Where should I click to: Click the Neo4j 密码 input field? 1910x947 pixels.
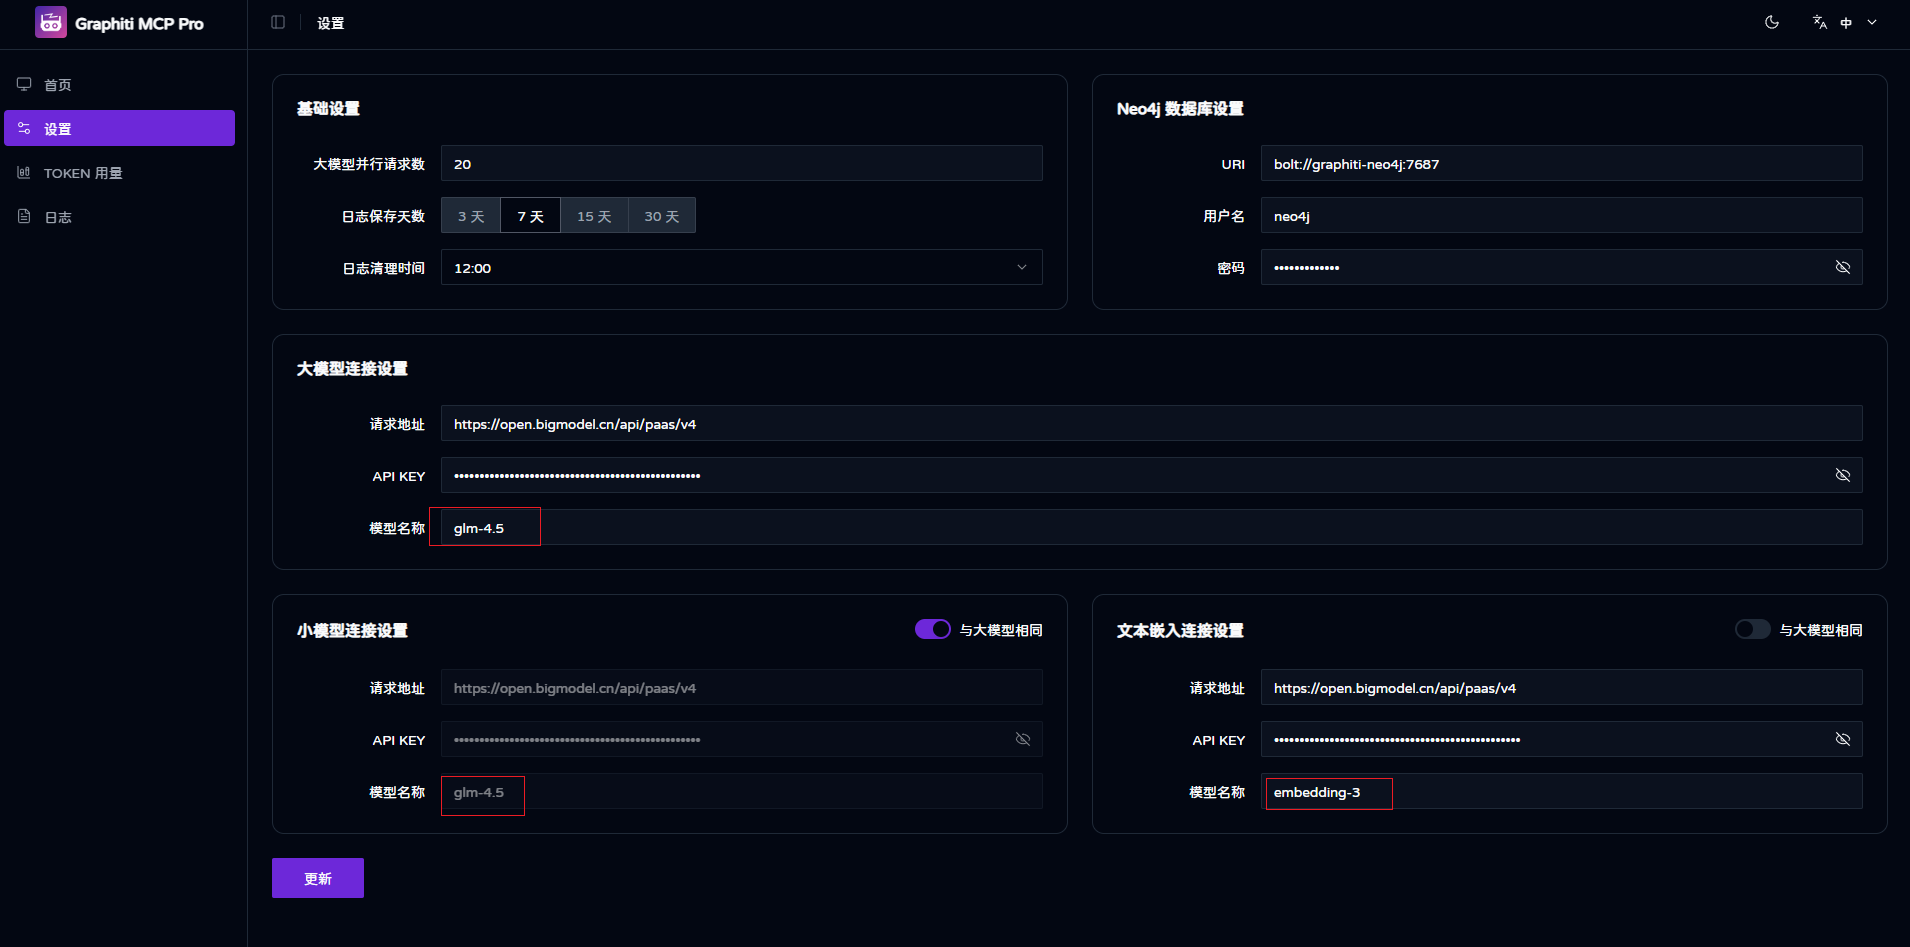(1562, 267)
